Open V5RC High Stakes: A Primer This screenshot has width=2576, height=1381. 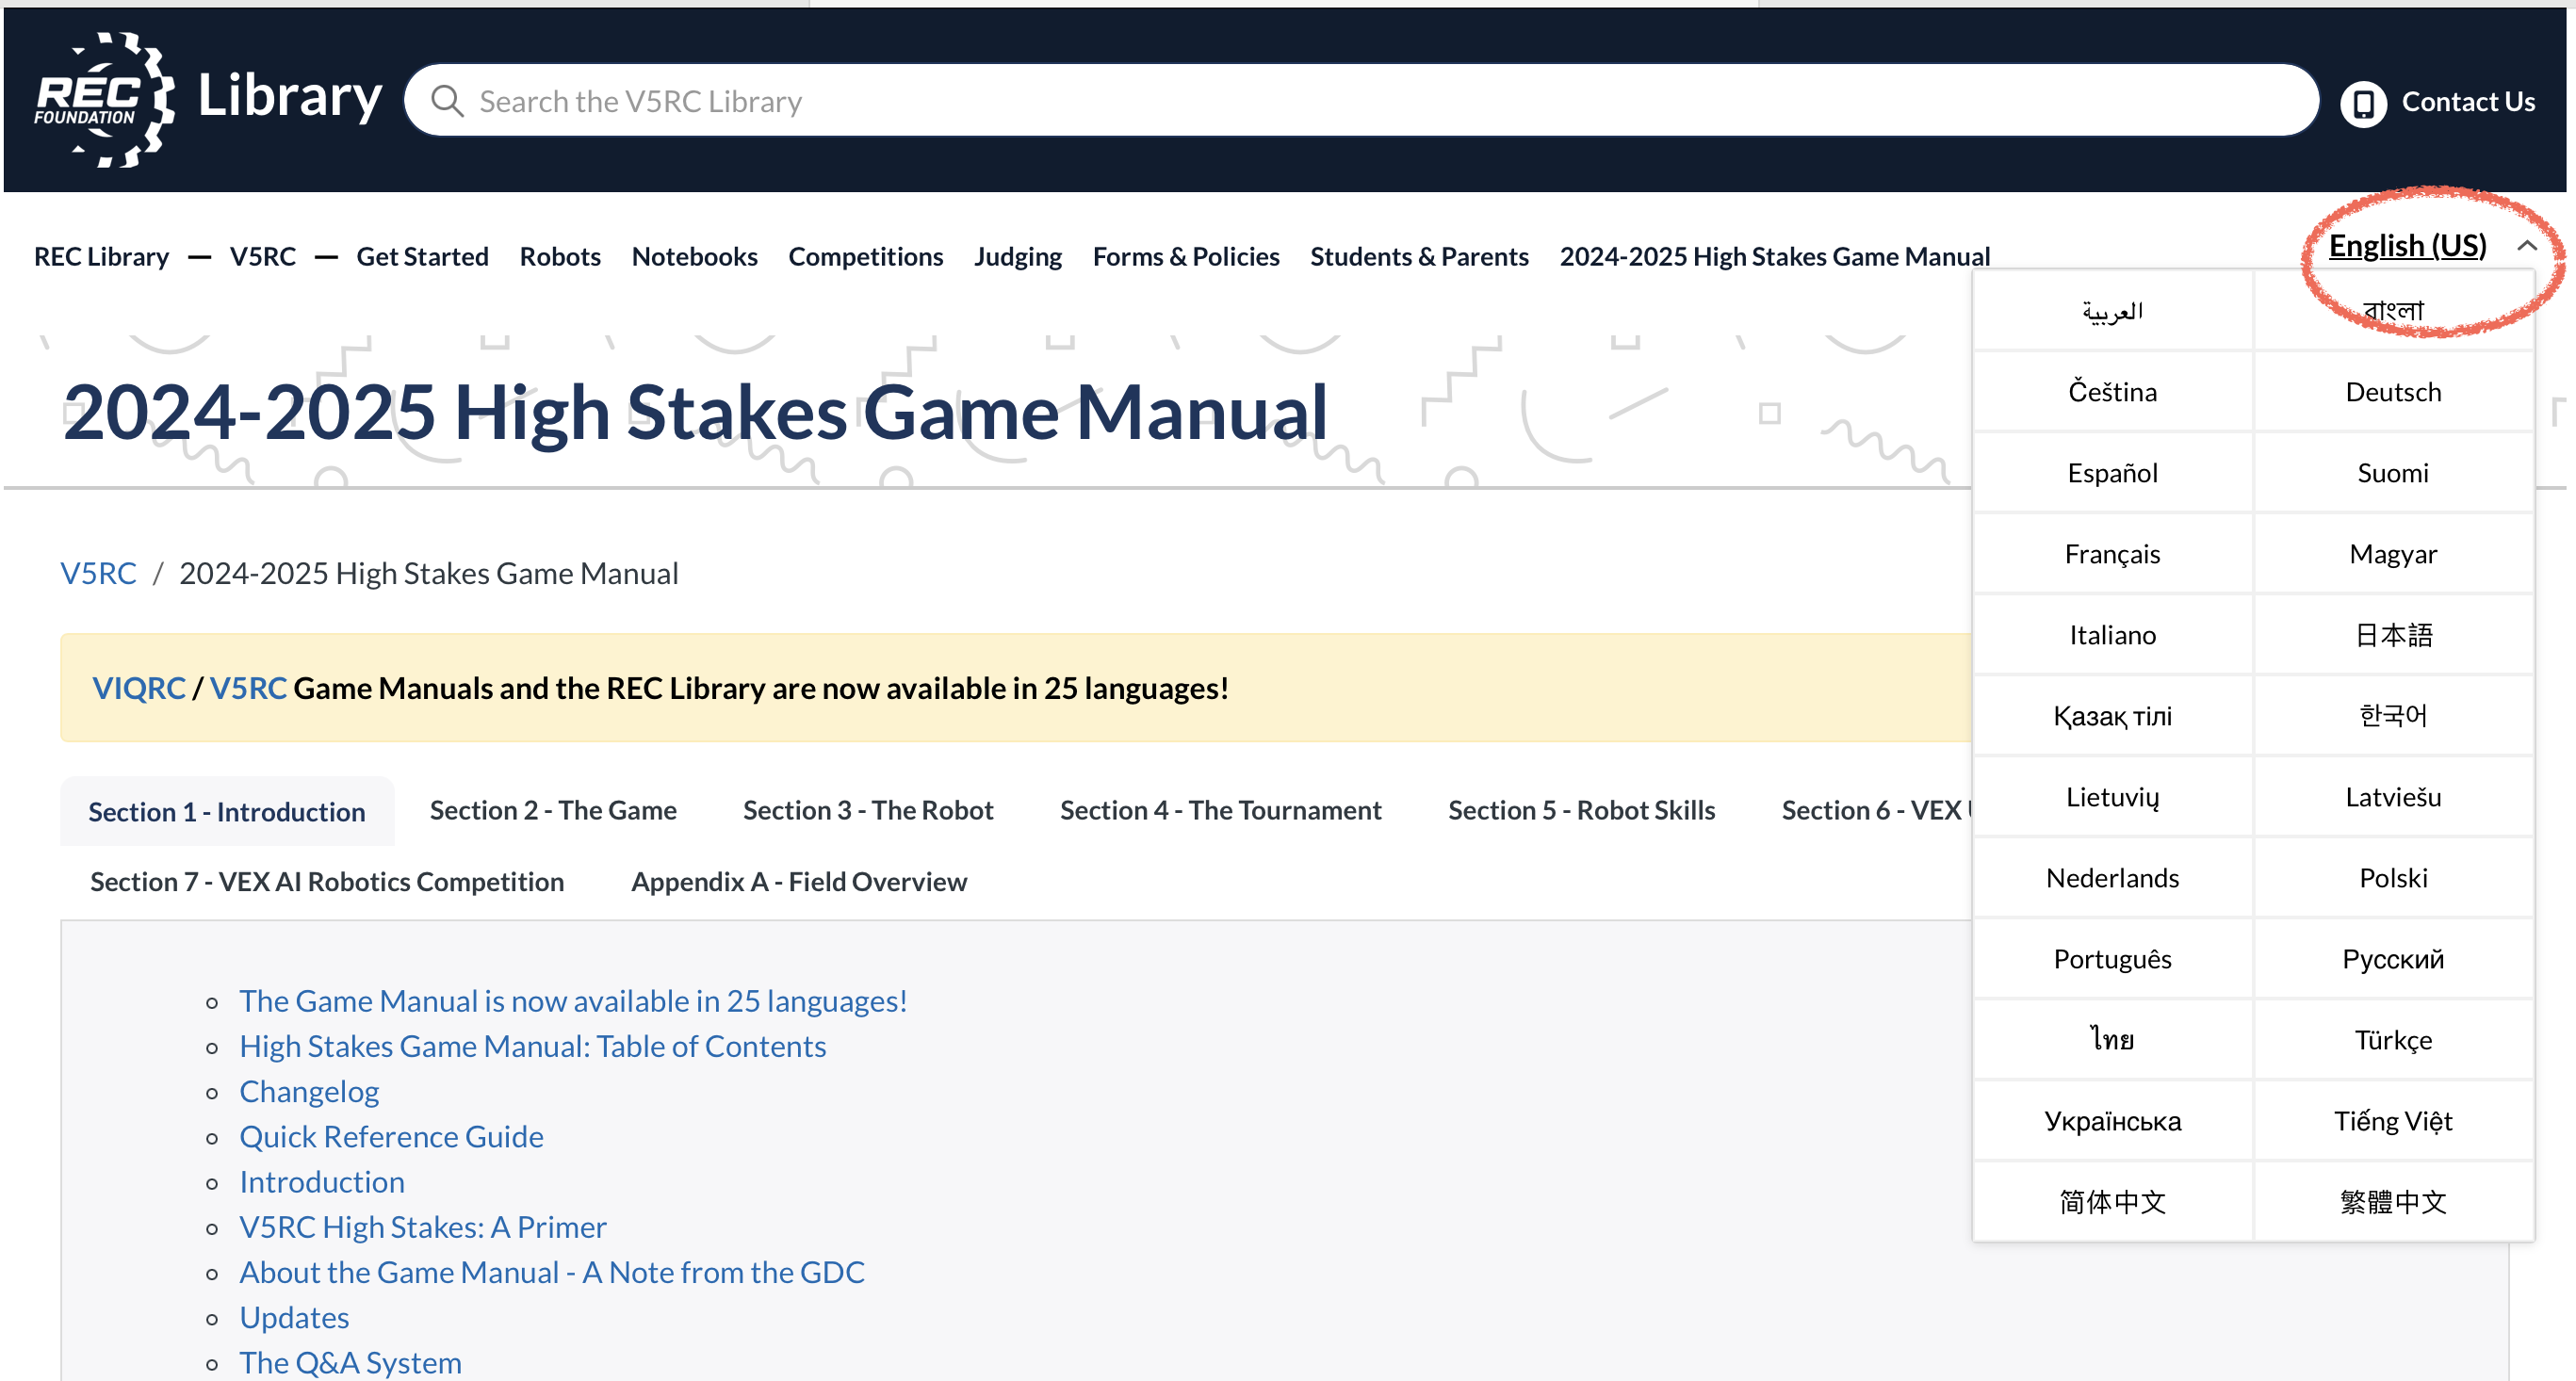[x=423, y=1227]
